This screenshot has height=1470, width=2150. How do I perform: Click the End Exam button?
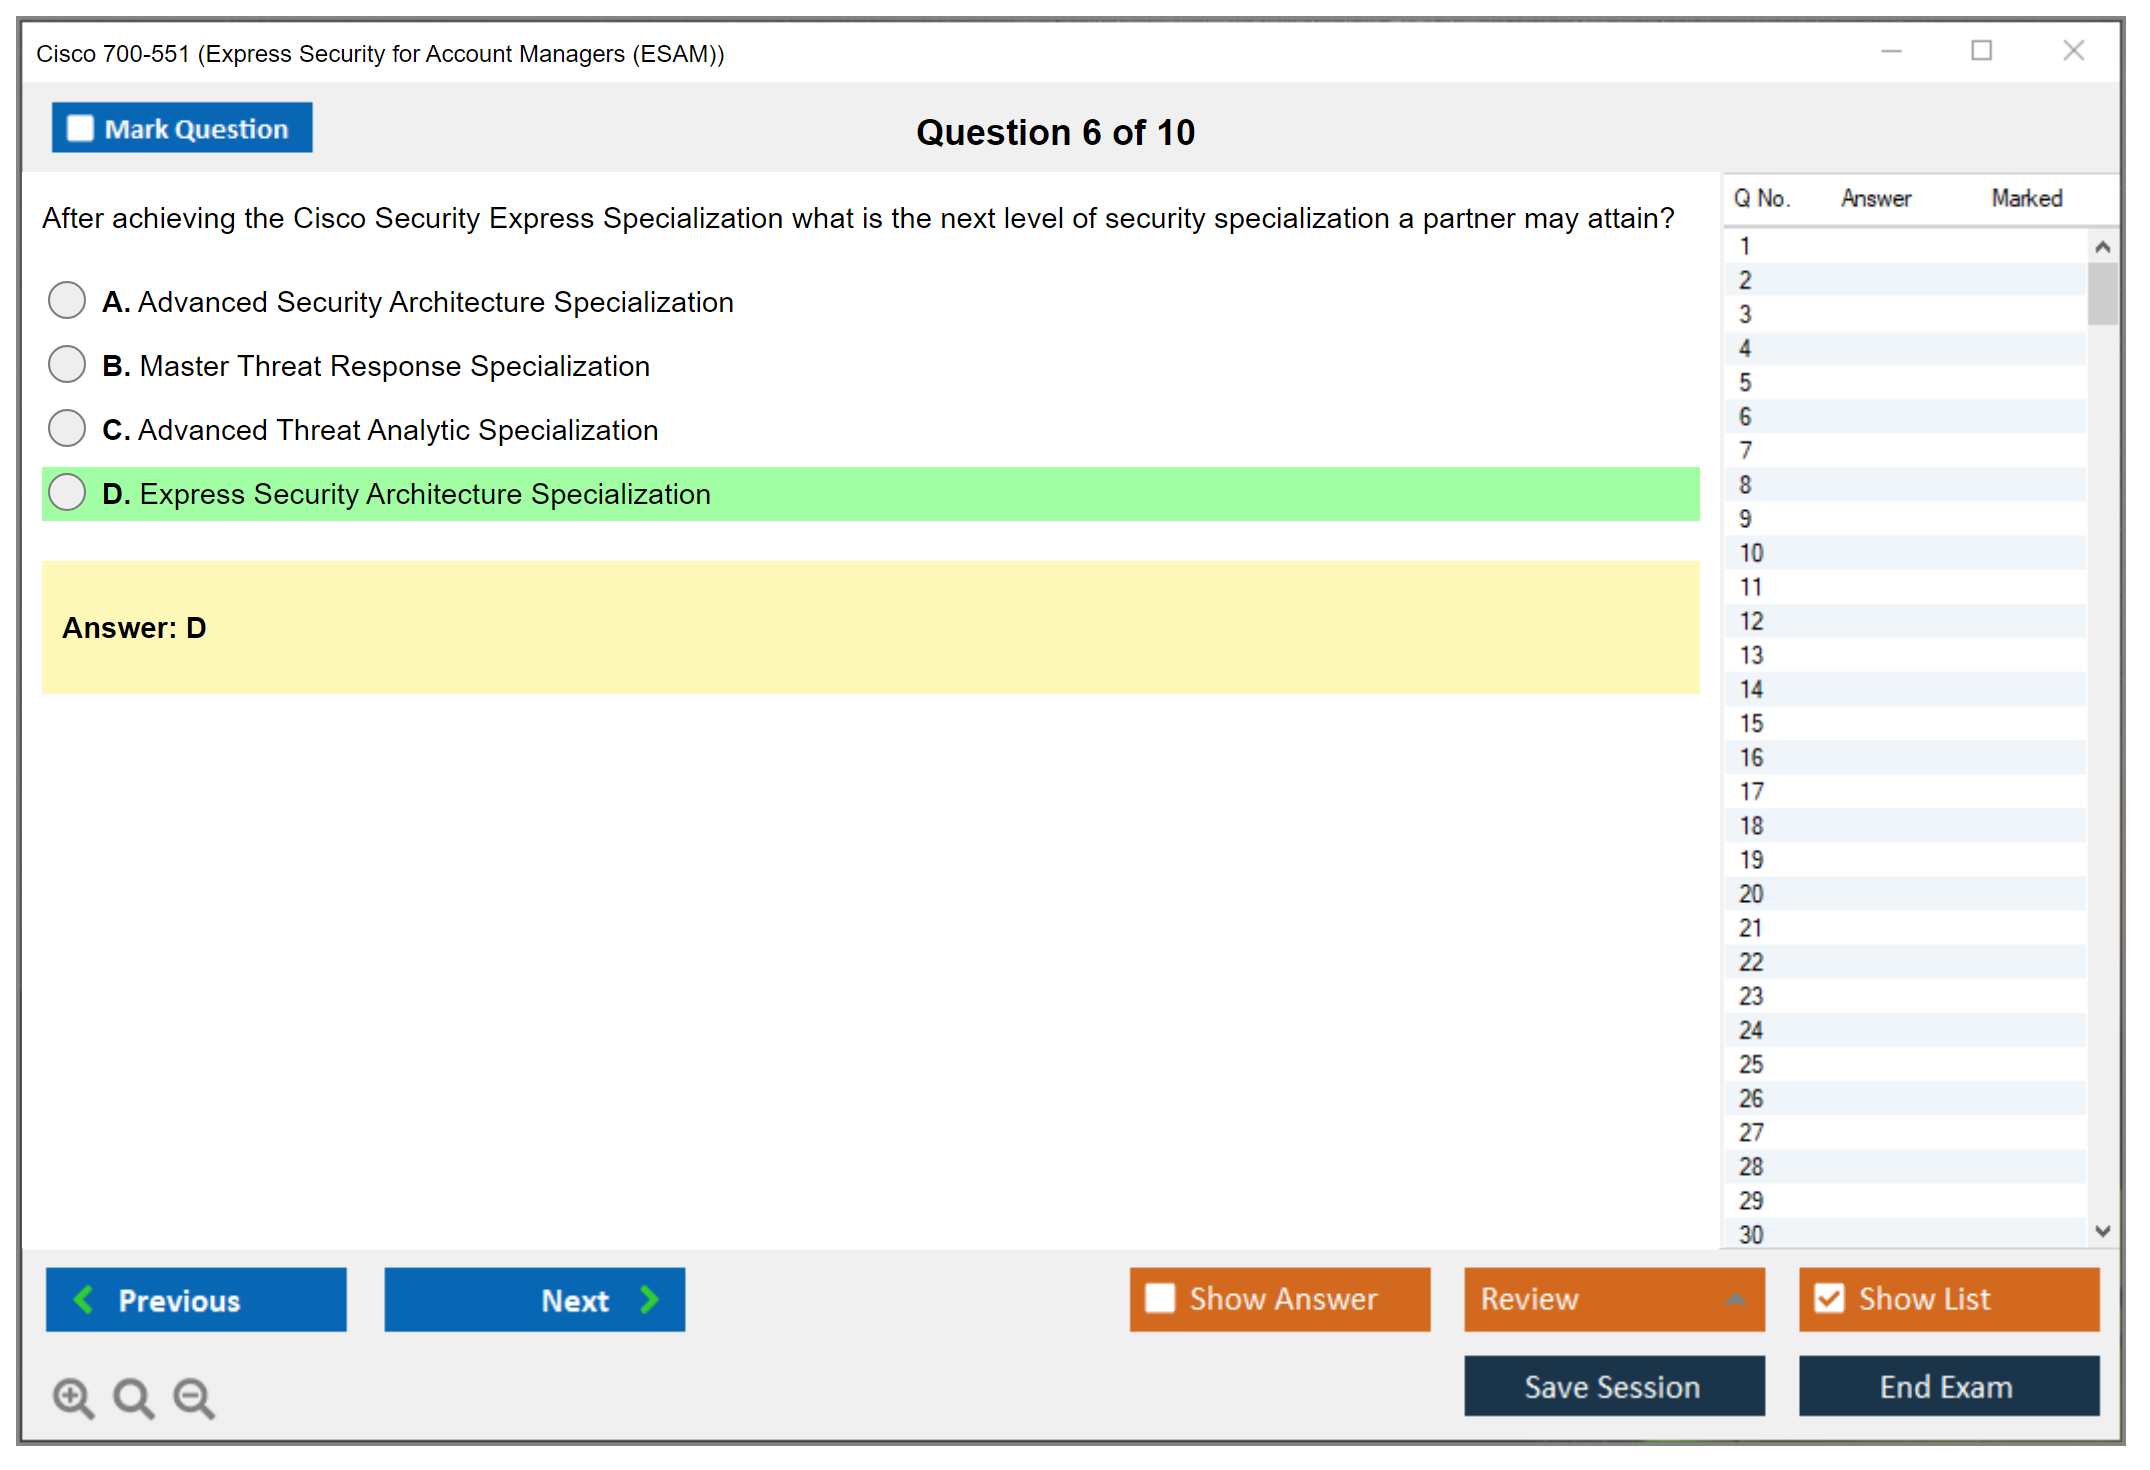click(x=1947, y=1386)
